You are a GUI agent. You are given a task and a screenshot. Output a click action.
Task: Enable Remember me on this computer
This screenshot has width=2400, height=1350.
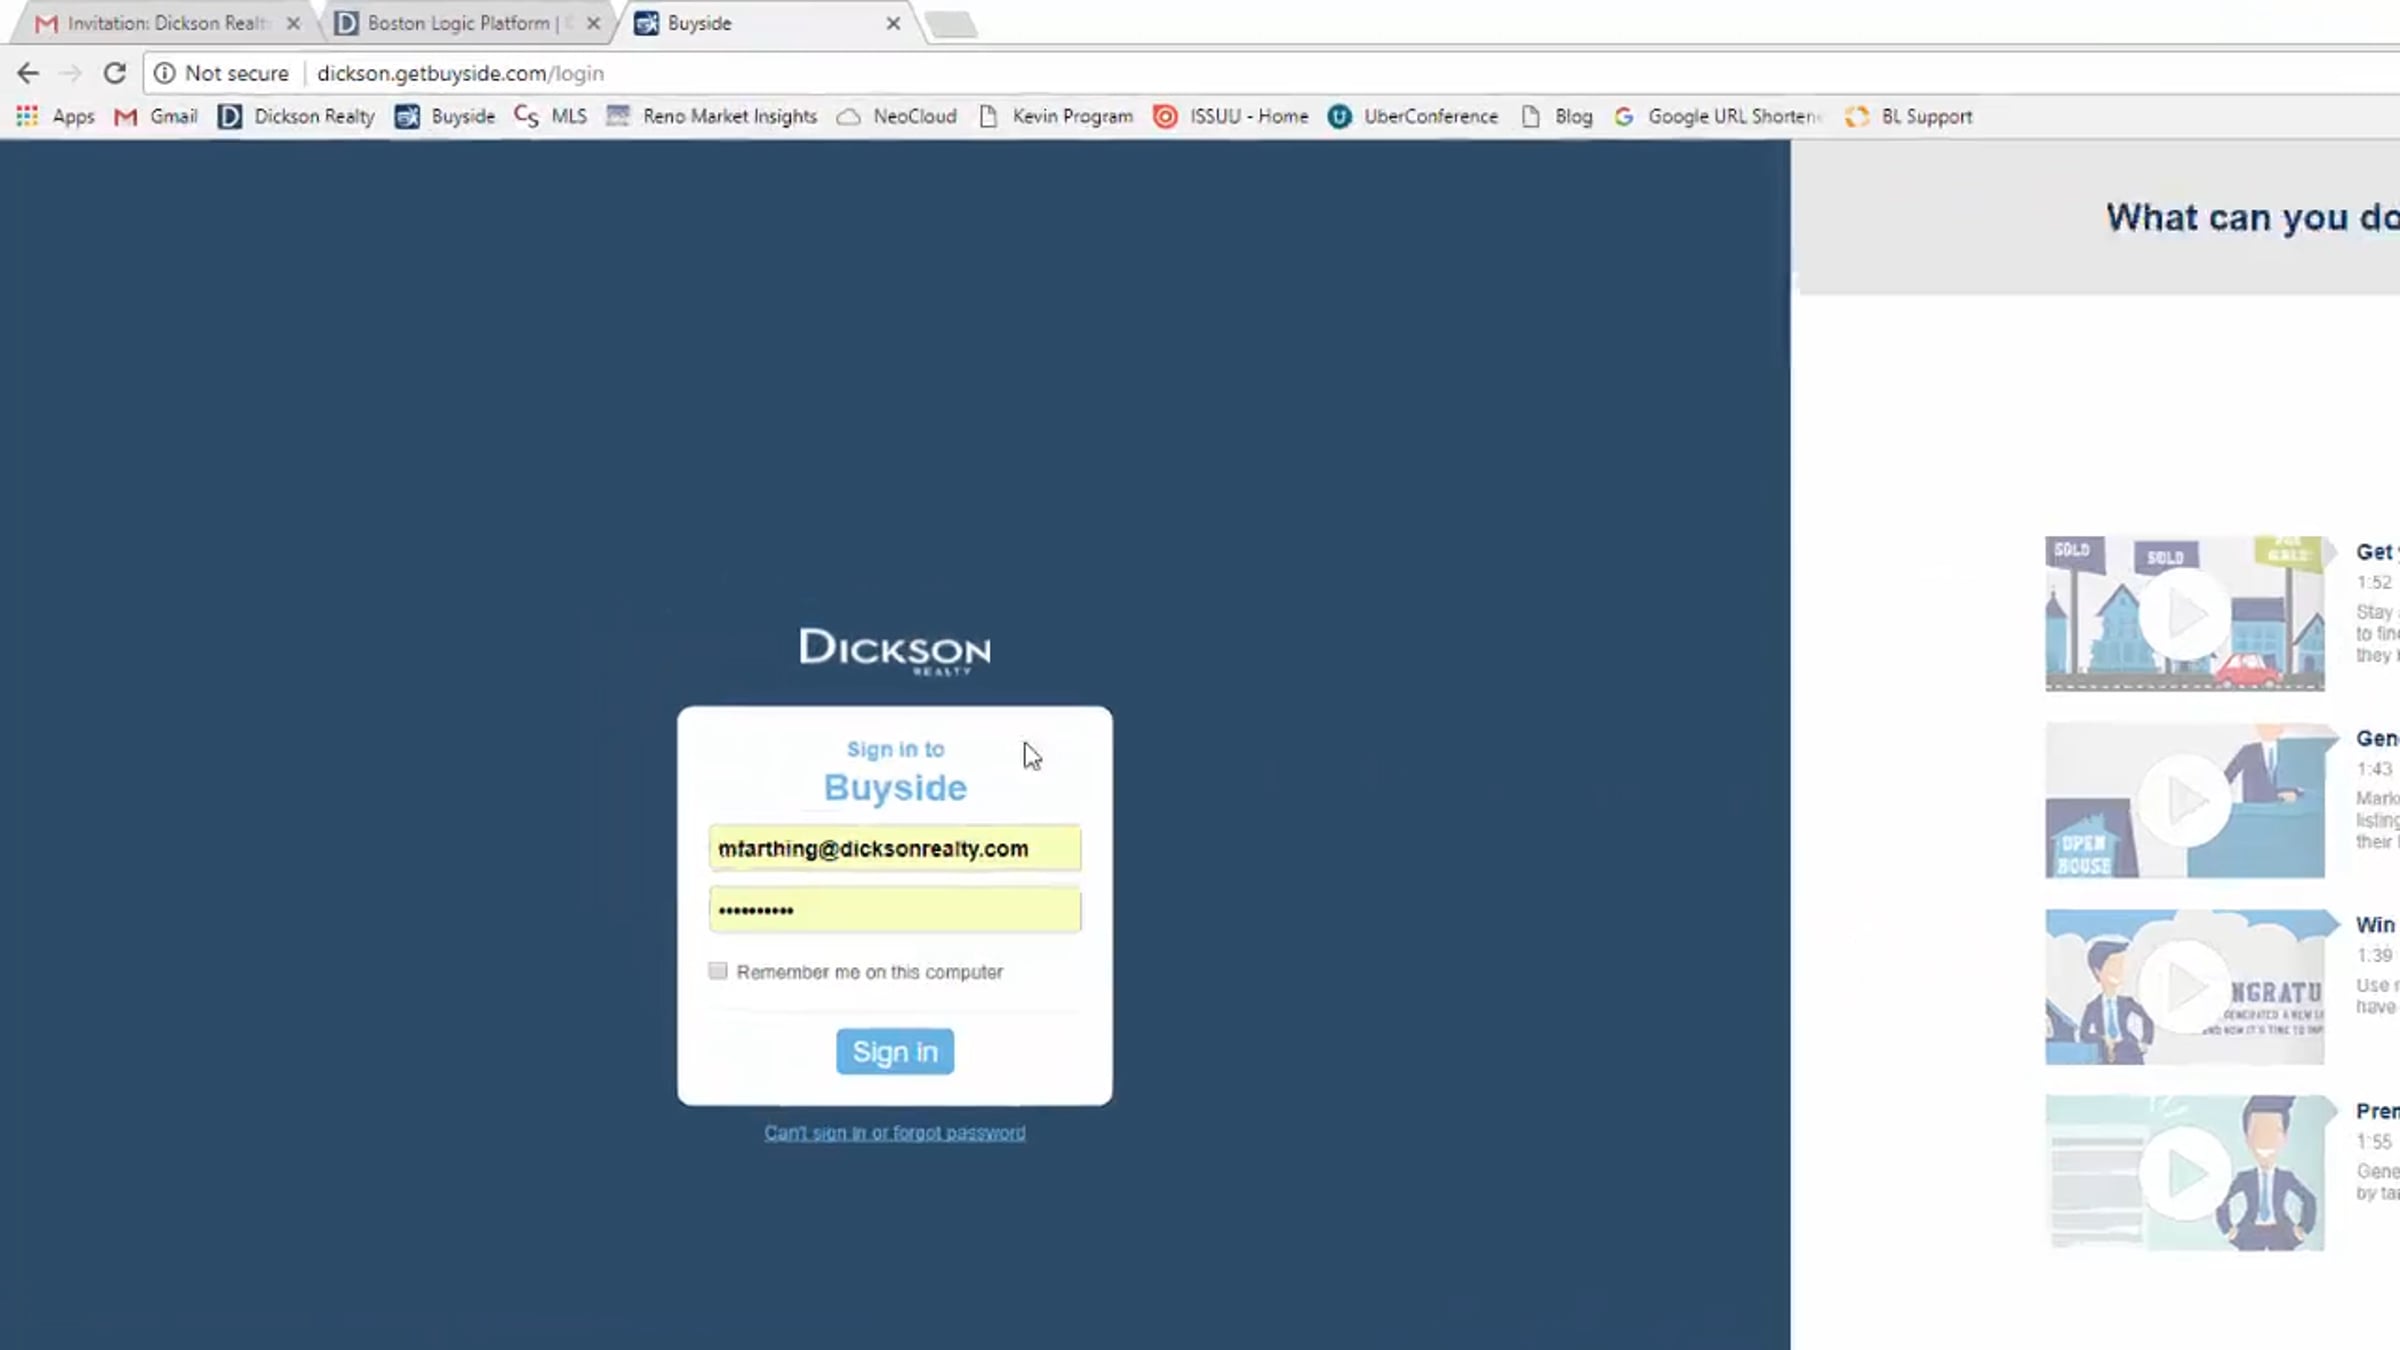pos(718,971)
